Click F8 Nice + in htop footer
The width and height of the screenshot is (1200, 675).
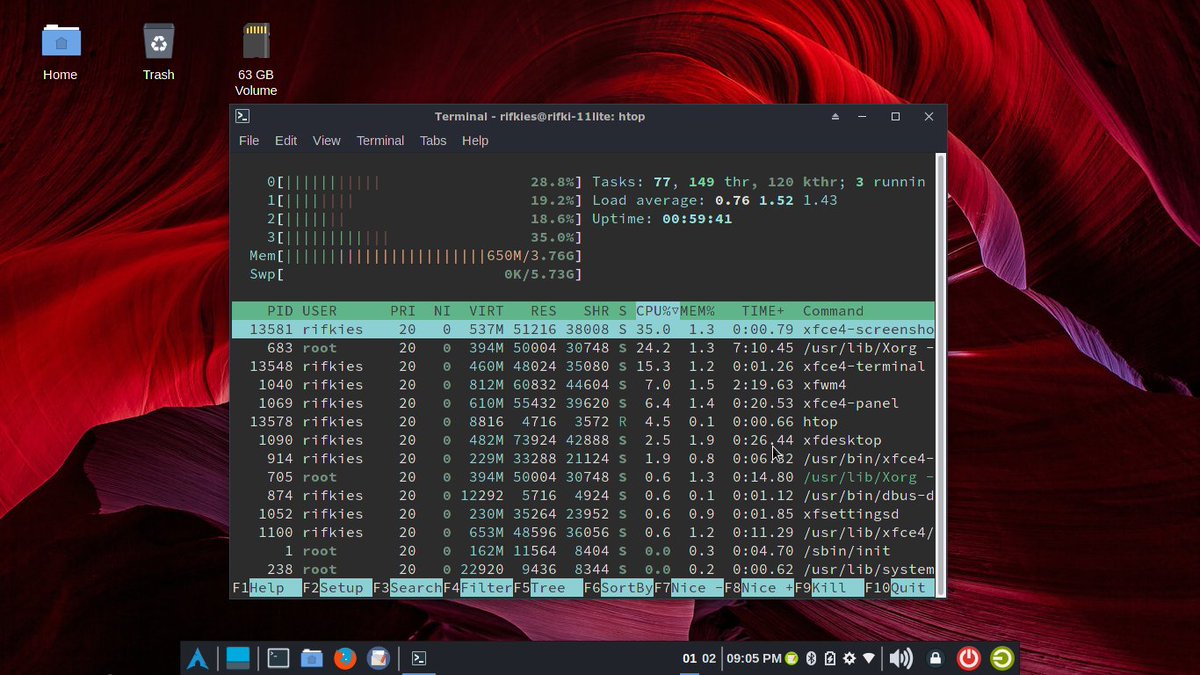tap(760, 588)
